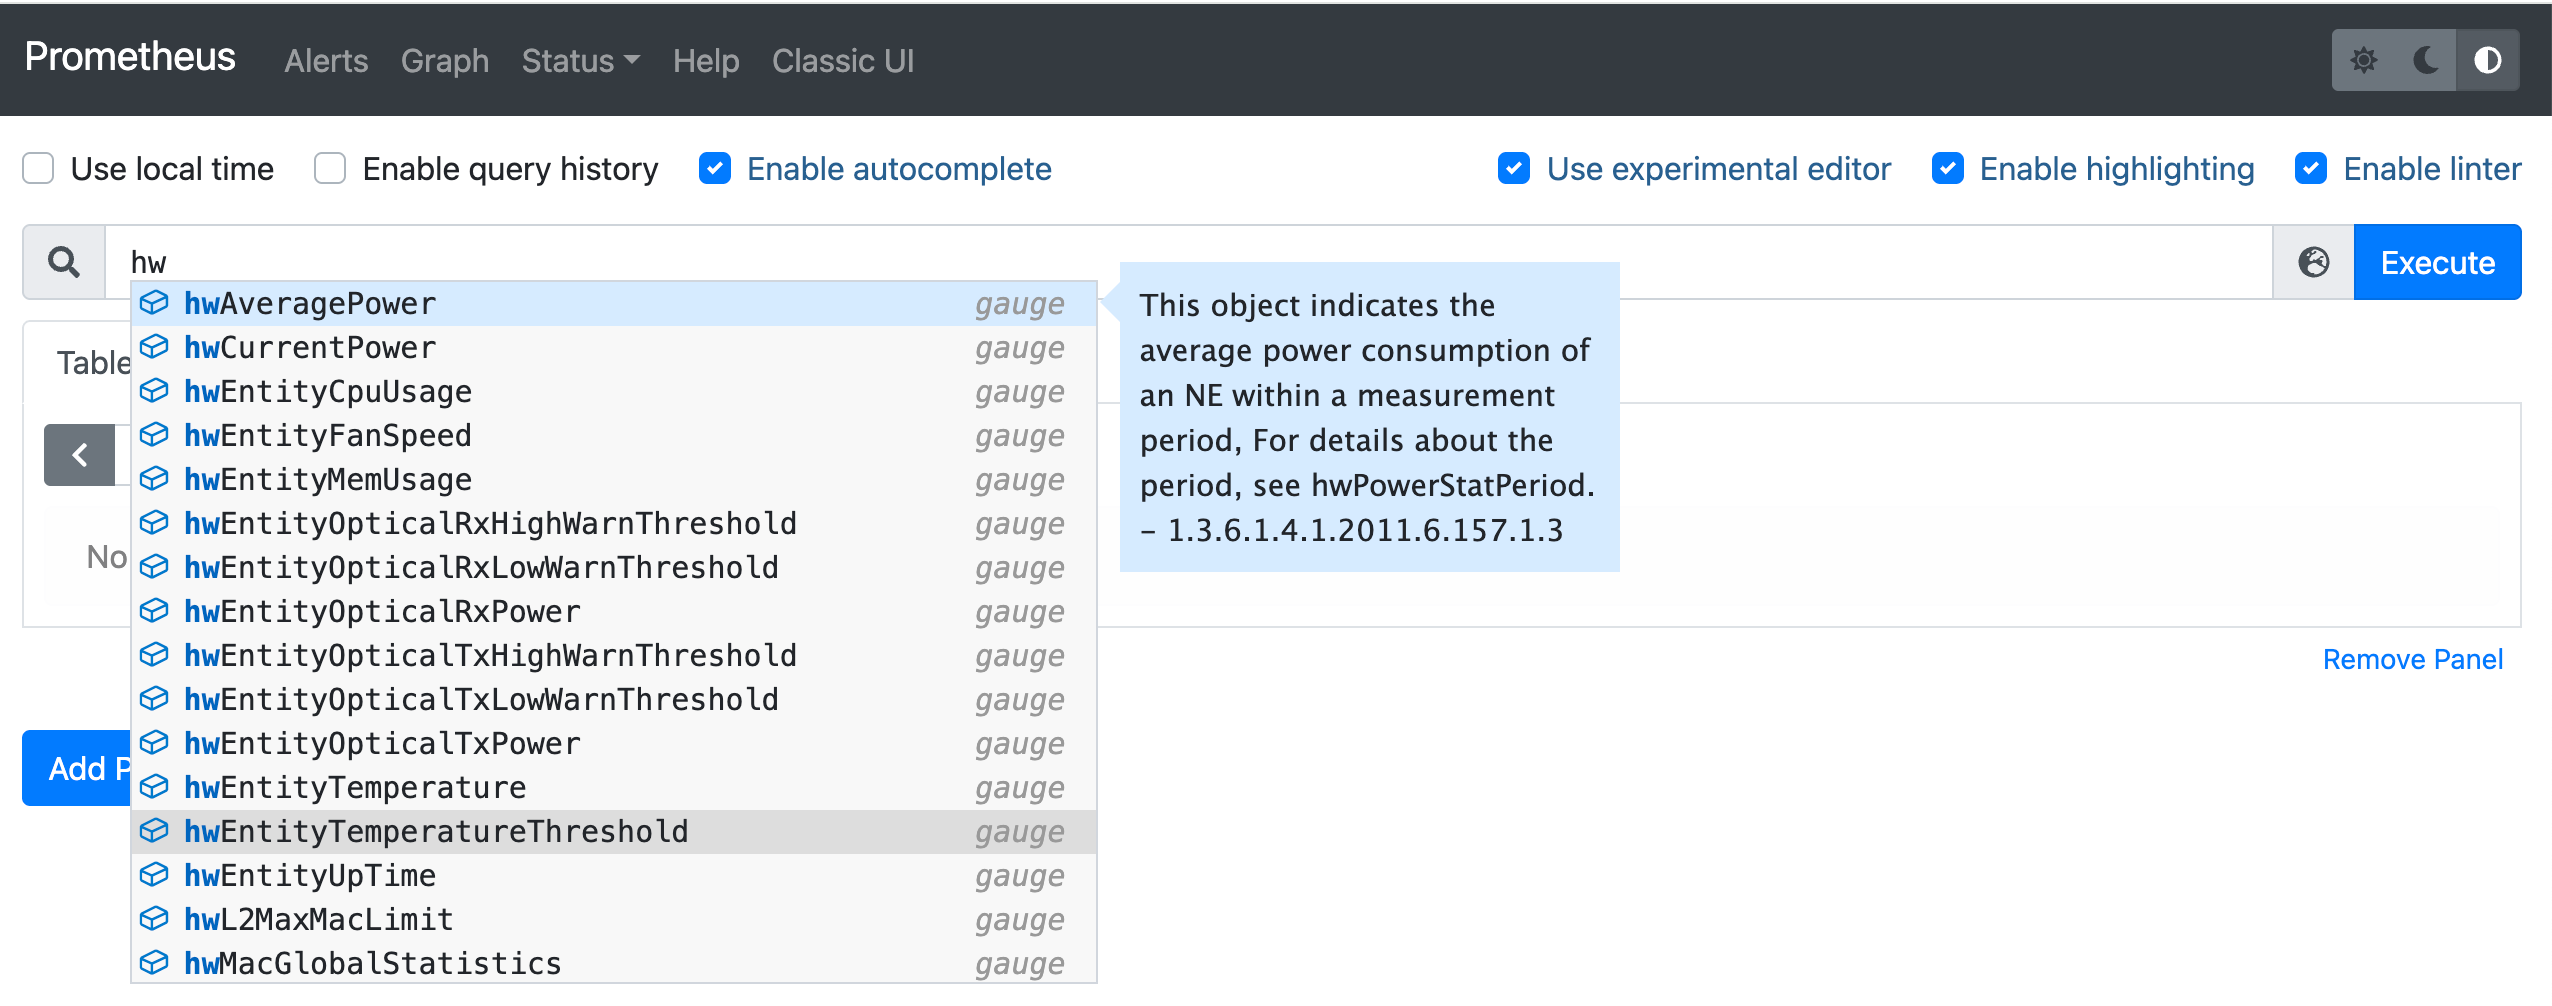Click the cube icon beside hwEntityCpuUsage

[x=154, y=391]
